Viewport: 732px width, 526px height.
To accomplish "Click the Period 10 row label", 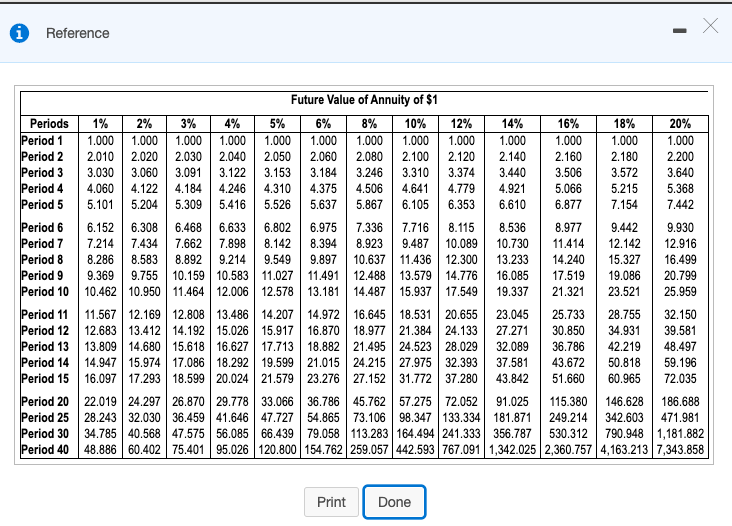I will pos(45,292).
